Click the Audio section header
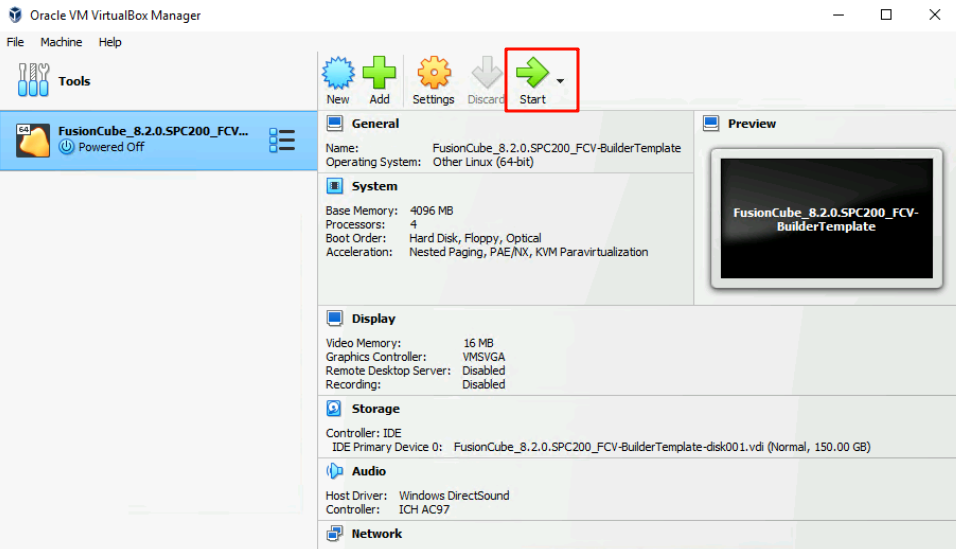 click(368, 471)
